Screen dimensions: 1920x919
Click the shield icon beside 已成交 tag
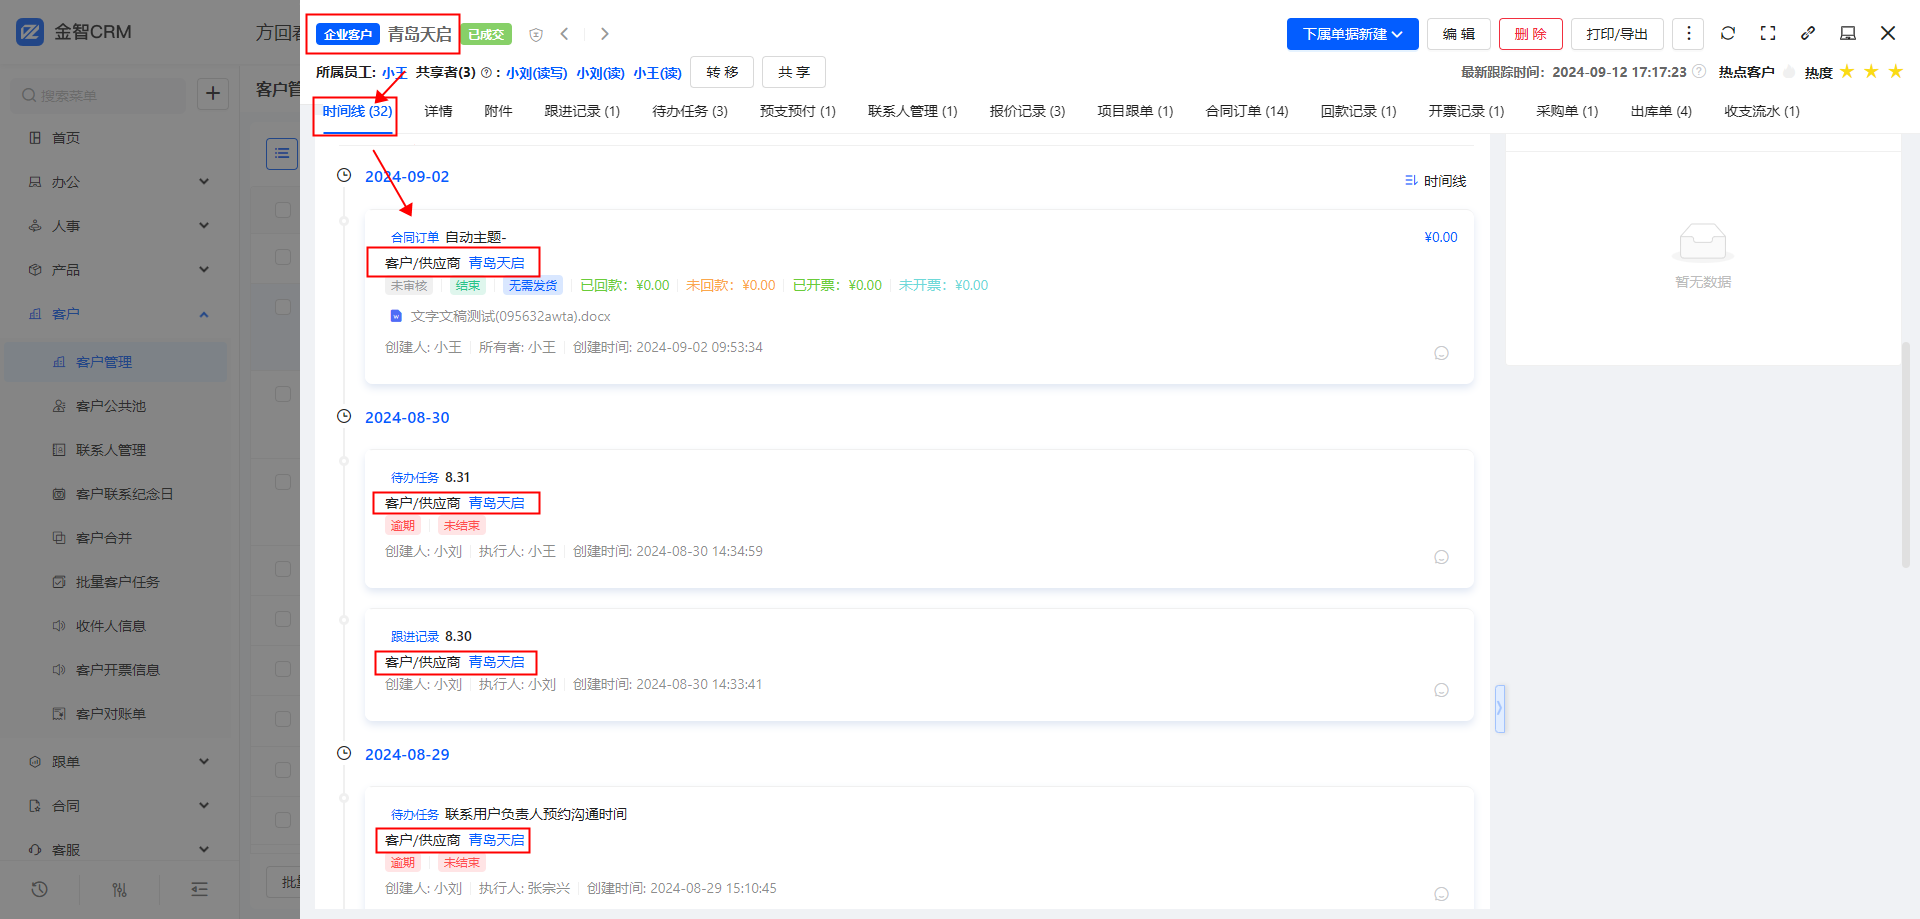tap(536, 35)
